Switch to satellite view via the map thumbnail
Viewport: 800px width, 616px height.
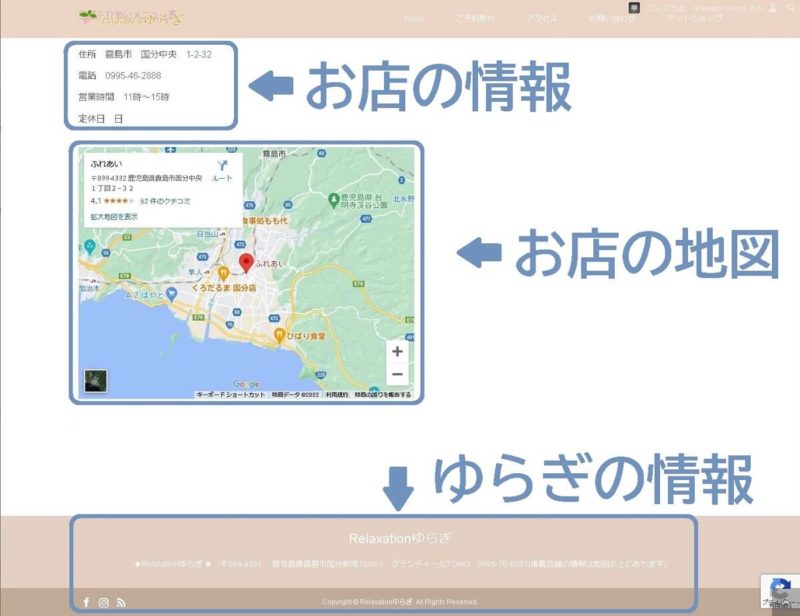click(x=95, y=380)
